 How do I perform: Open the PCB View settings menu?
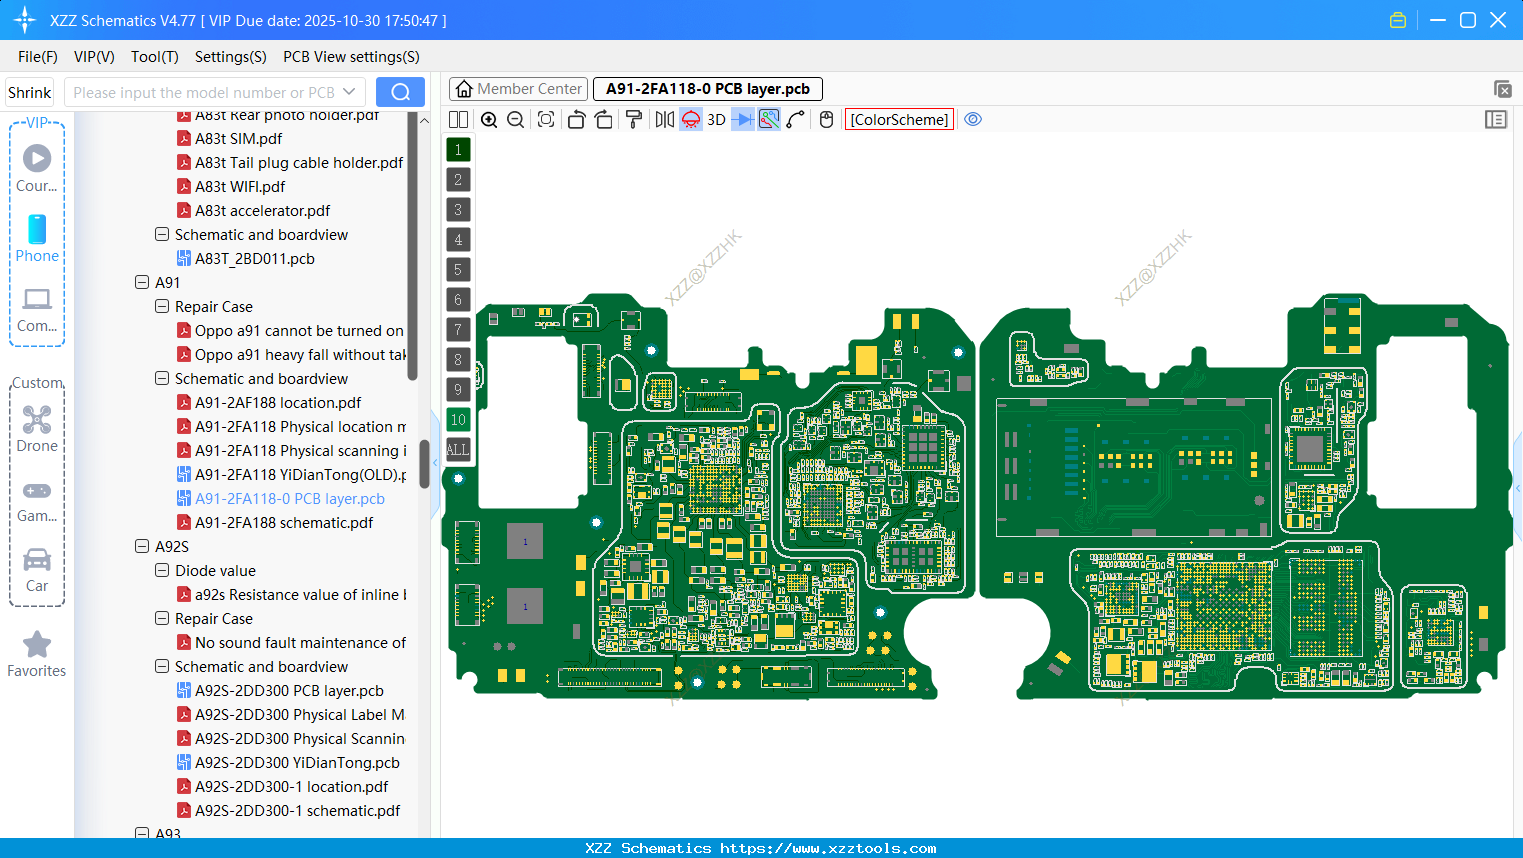(351, 57)
